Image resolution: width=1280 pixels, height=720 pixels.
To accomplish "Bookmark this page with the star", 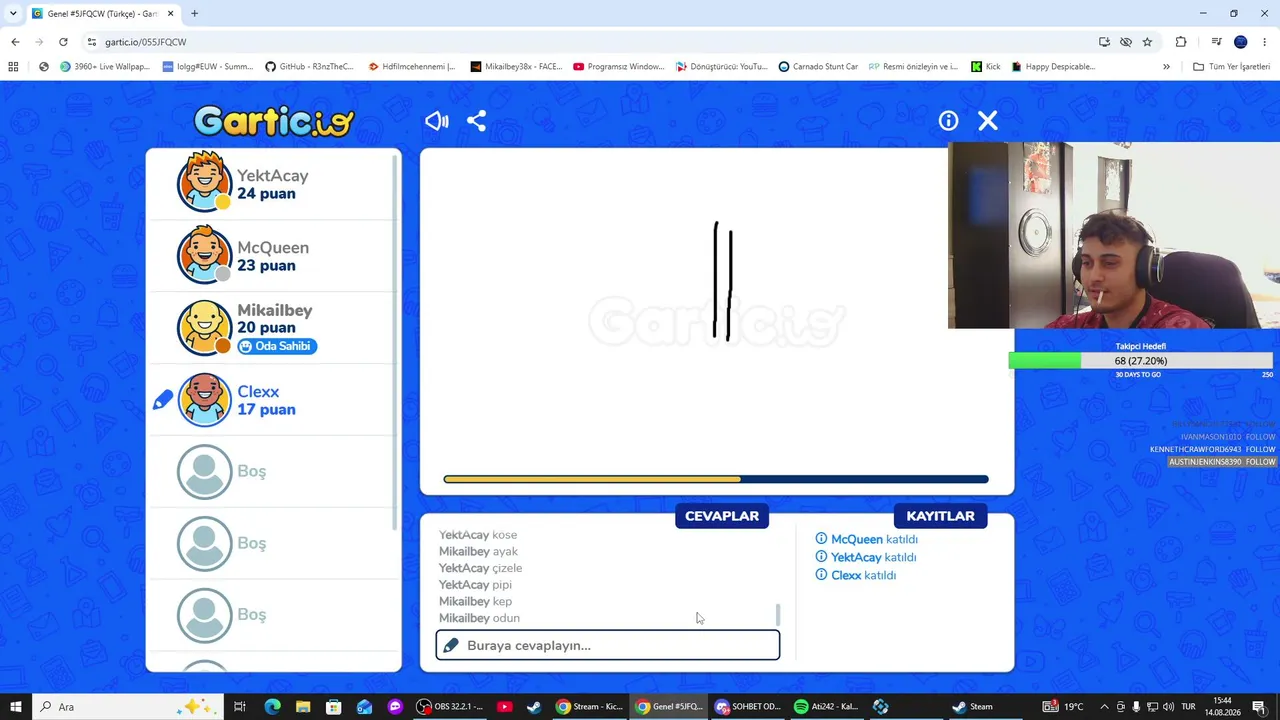I will (1147, 42).
